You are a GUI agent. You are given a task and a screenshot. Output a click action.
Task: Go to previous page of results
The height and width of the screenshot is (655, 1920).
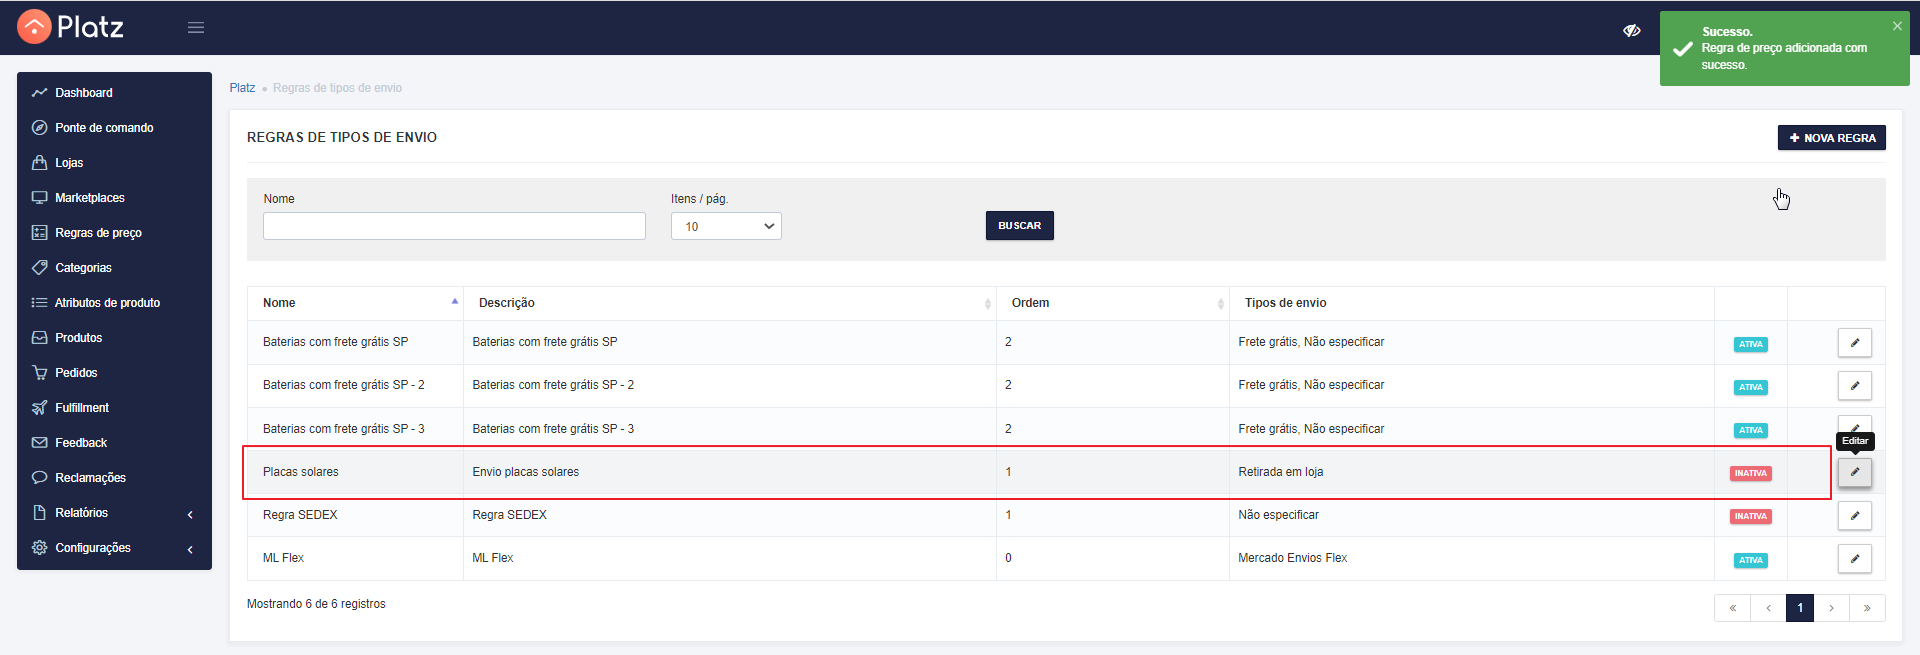coord(1768,608)
